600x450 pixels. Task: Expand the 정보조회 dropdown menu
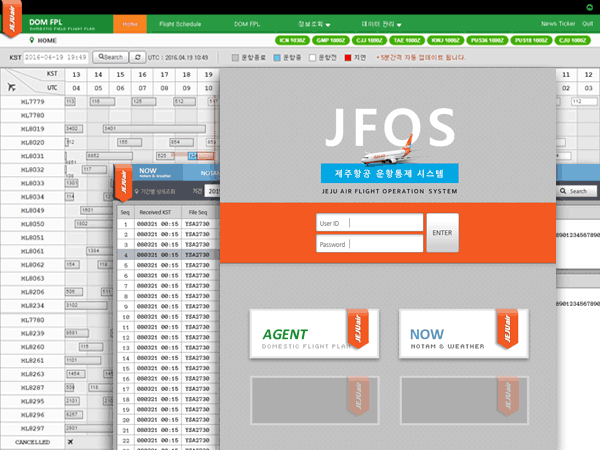(x=314, y=24)
